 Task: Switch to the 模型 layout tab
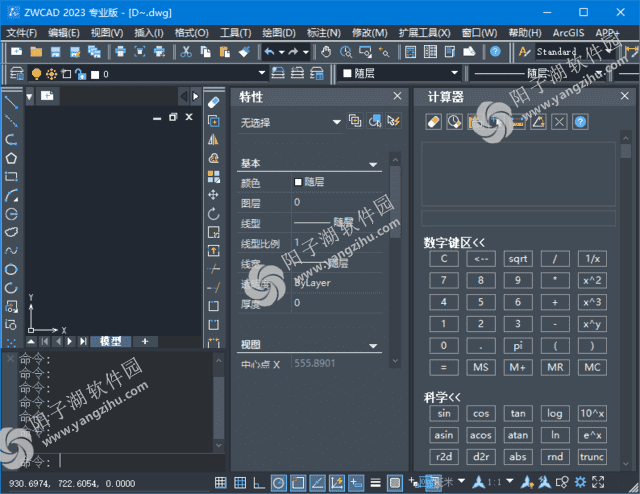[111, 341]
